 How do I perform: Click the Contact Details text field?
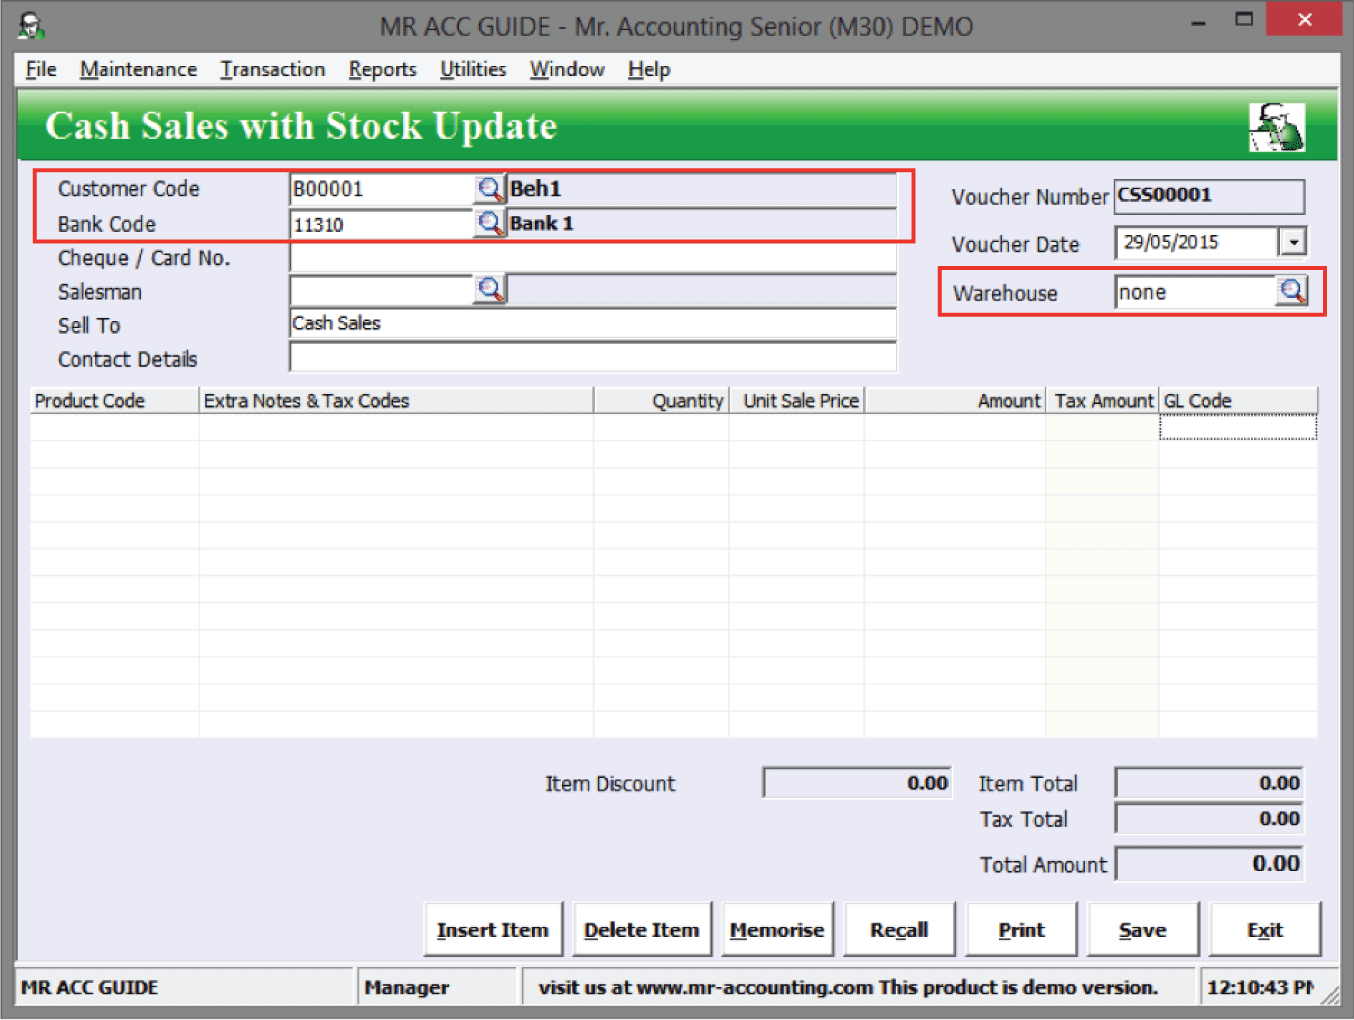(x=592, y=357)
